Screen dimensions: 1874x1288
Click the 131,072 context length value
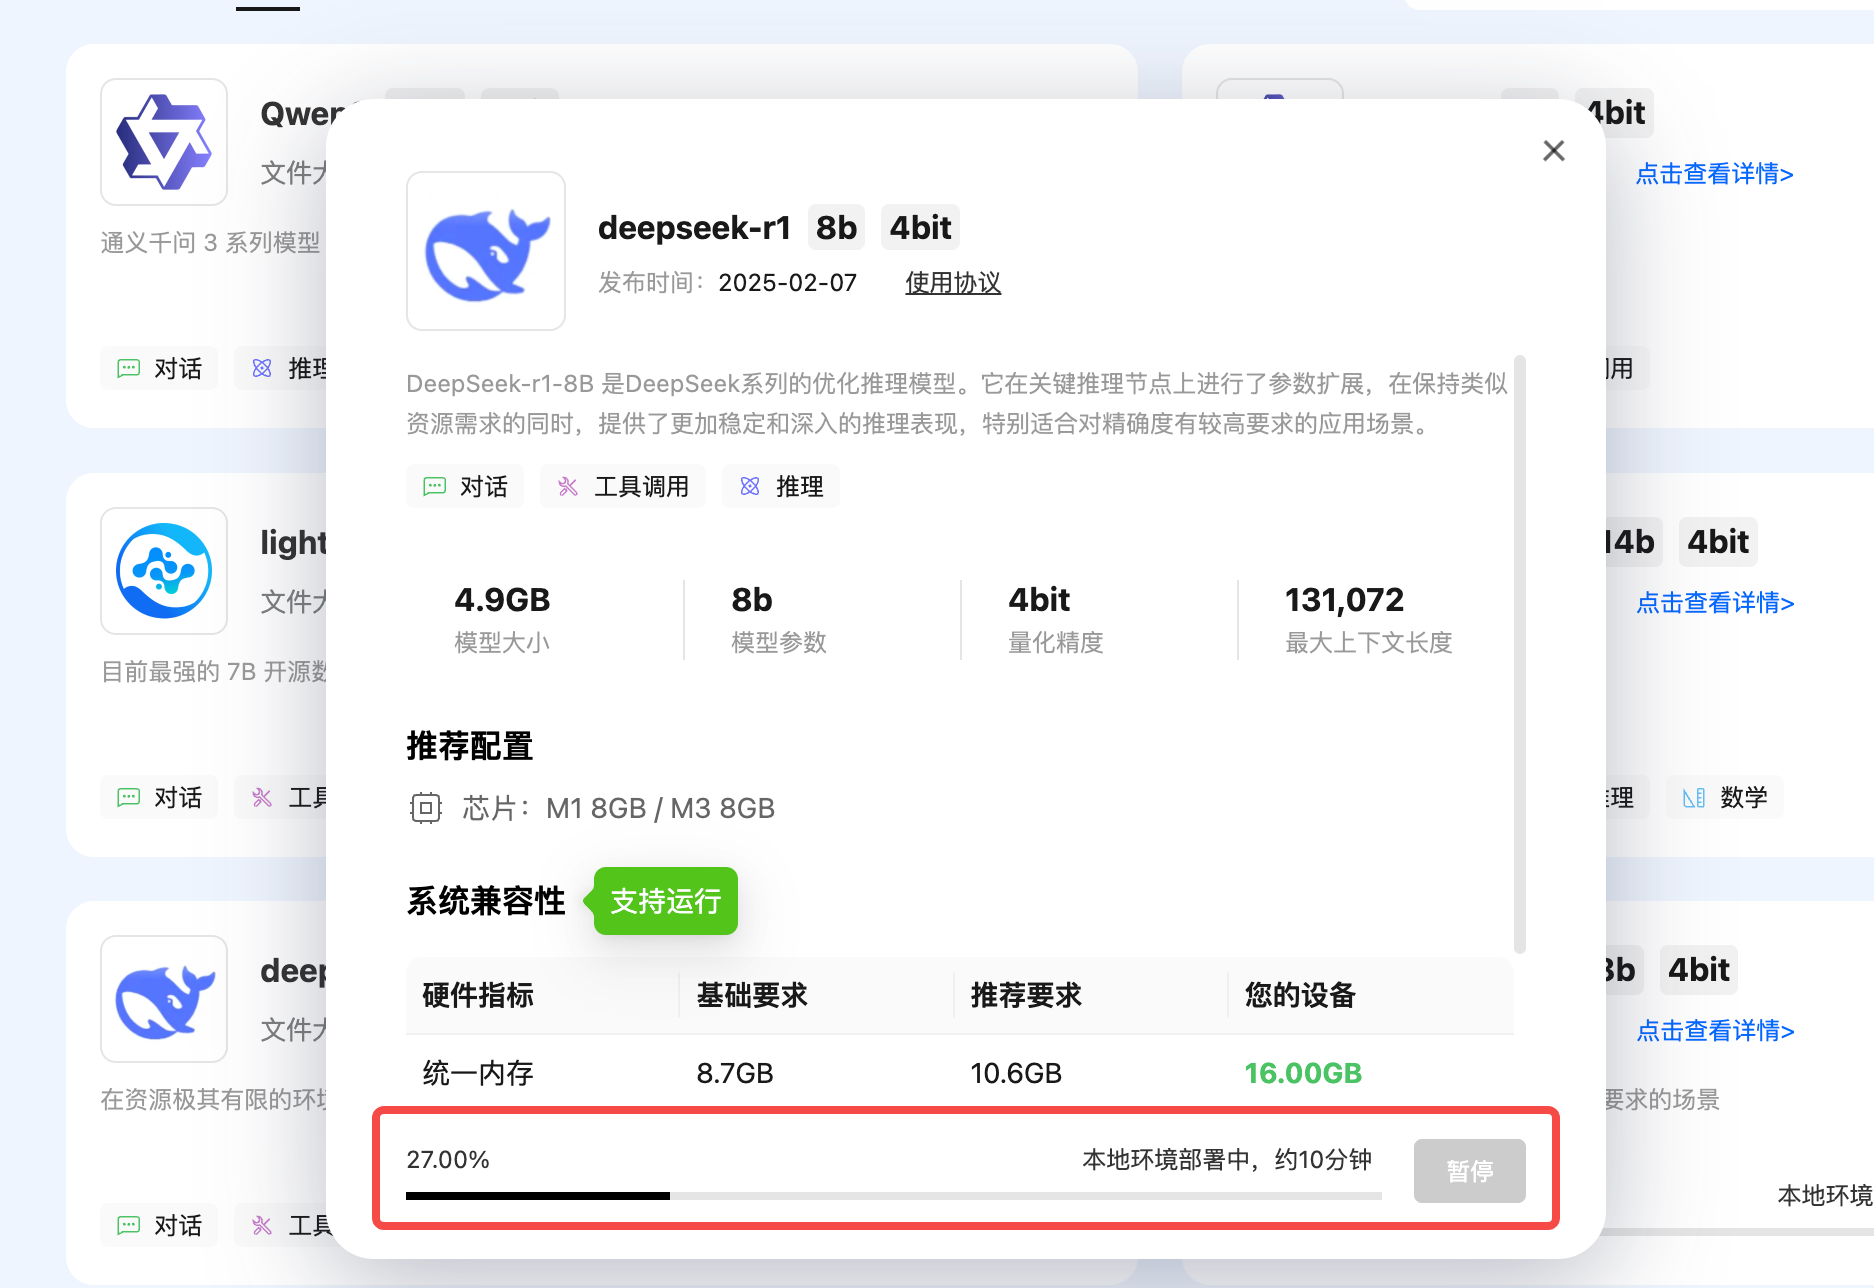coord(1344,600)
